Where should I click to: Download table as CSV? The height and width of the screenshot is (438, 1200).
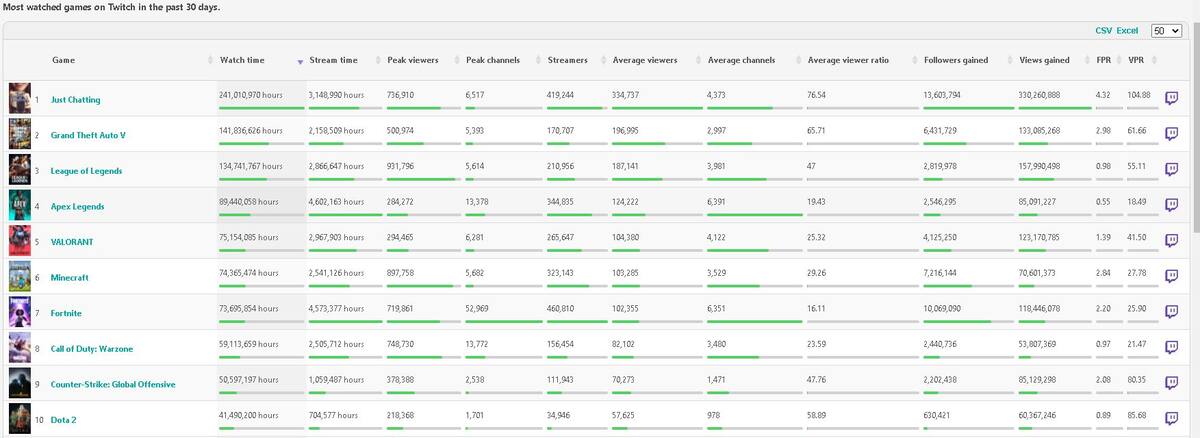tap(1103, 31)
